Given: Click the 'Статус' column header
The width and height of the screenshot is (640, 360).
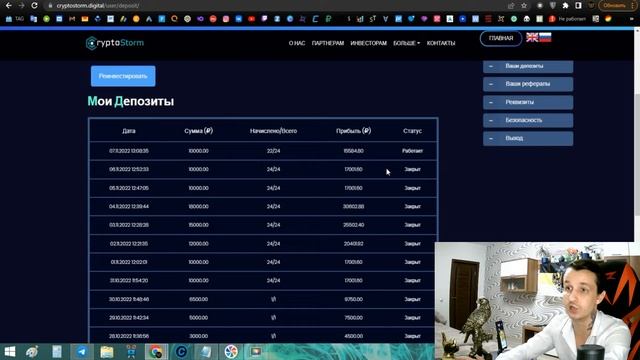Looking at the screenshot, I should pos(412,131).
